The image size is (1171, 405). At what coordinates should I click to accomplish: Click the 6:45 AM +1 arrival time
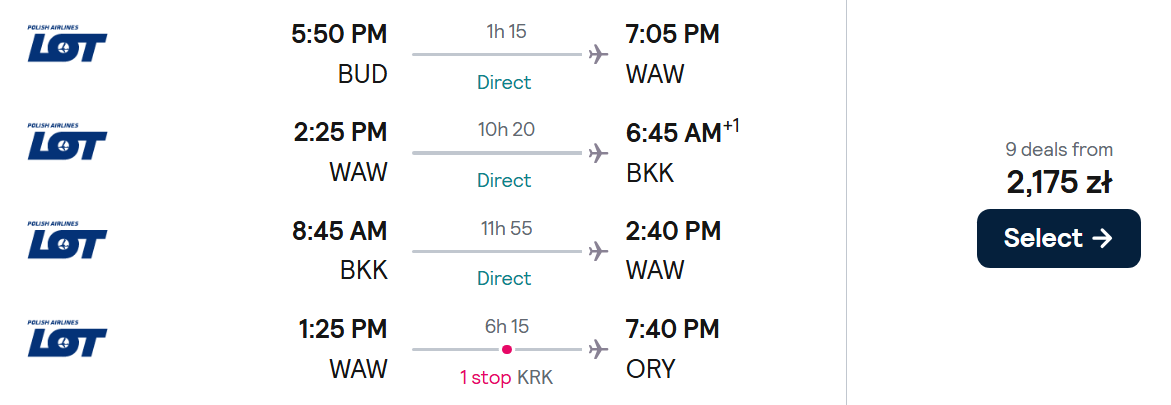(x=683, y=132)
